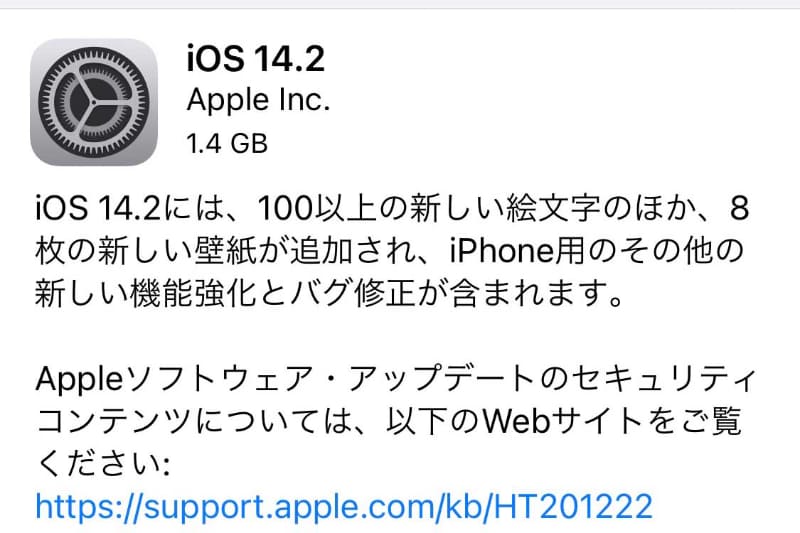Click the text ください: above link

pyautogui.click(x=103, y=464)
